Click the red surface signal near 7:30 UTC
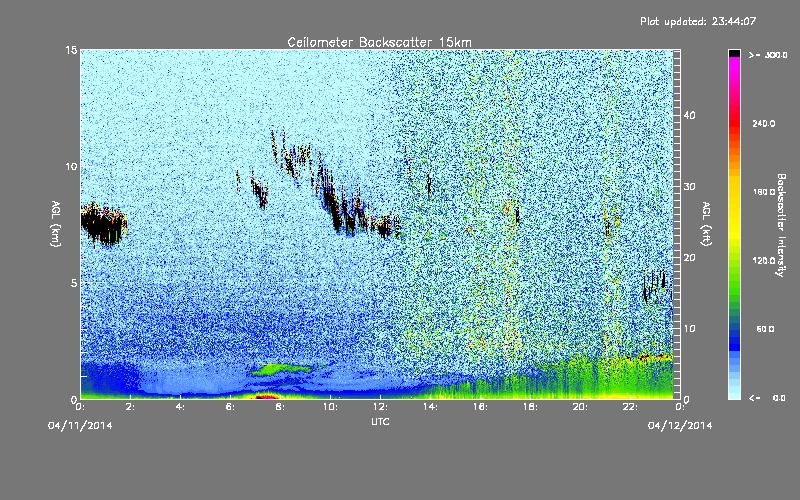This screenshot has width=800, height=500. pos(267,396)
